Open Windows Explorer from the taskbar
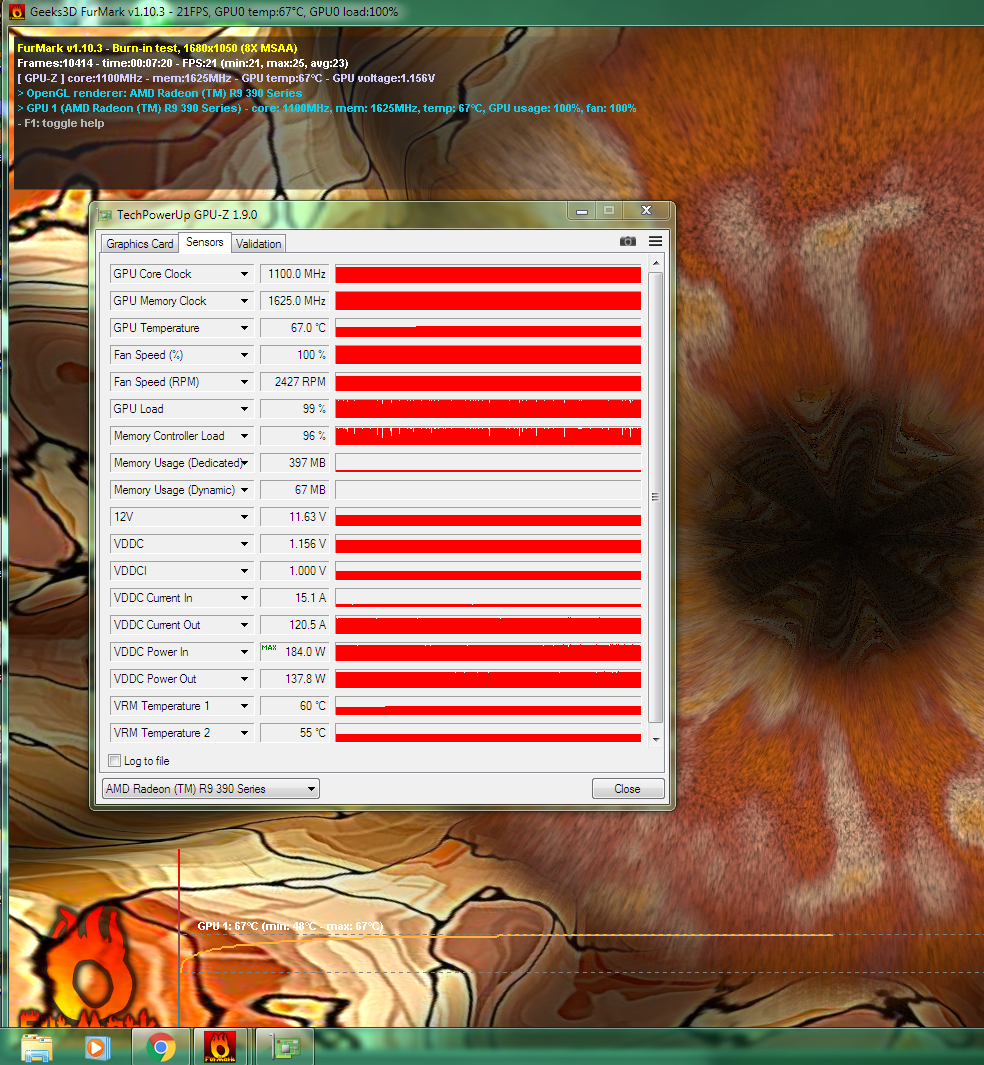This screenshot has height=1065, width=984. point(37,1047)
